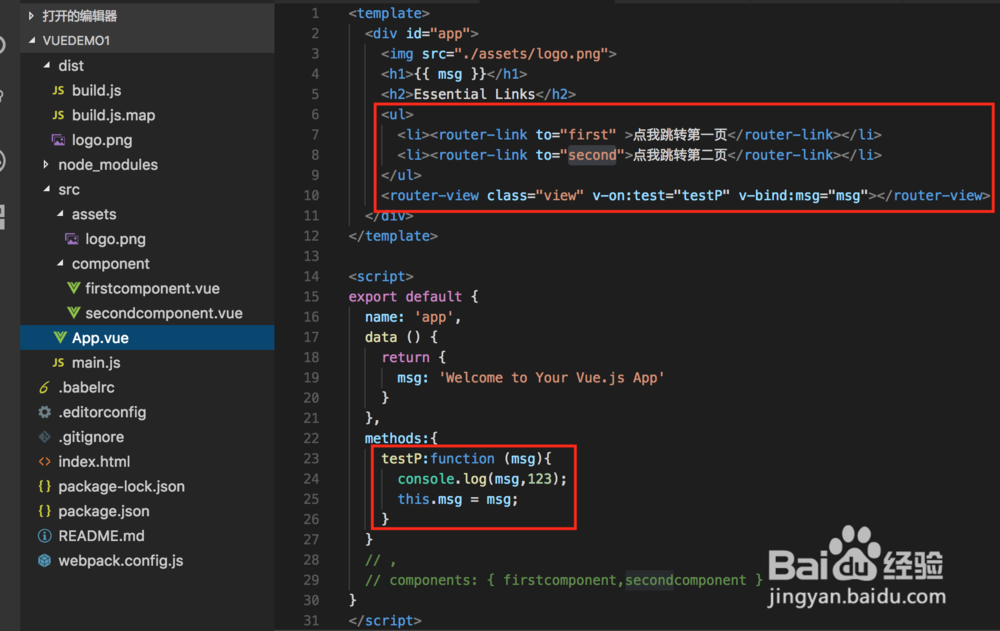Click the image icon of dist logo.png
Viewport: 1000px width, 631px height.
tap(58, 140)
